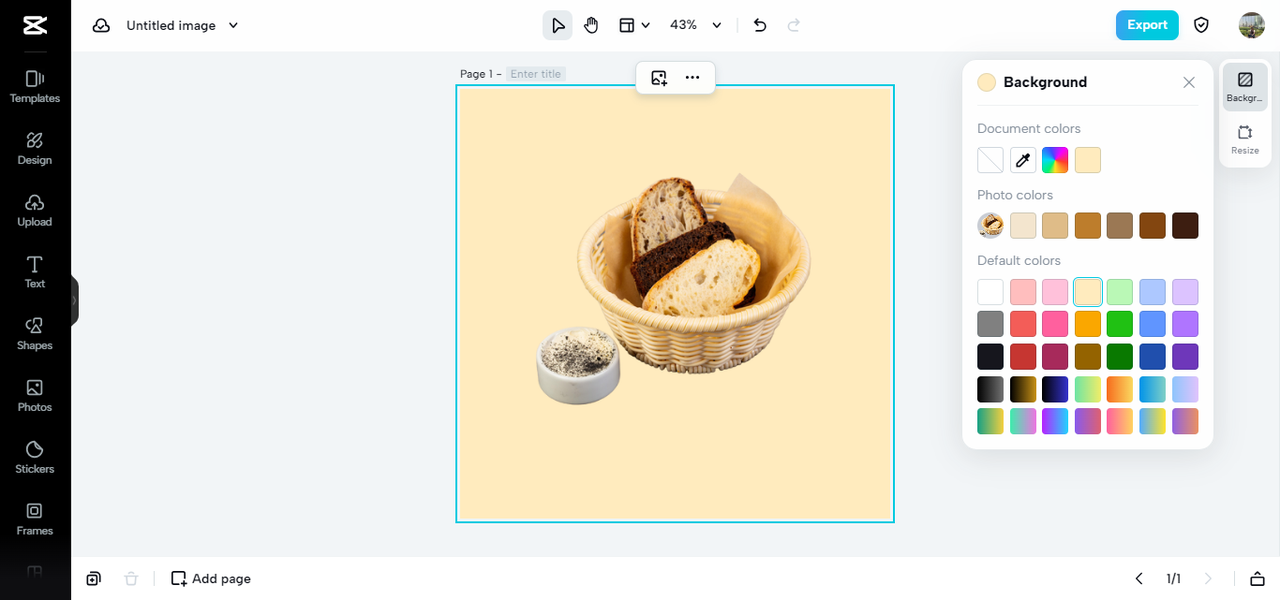Image resolution: width=1280 pixels, height=600 pixels.
Task: Open the Stickers panel
Action: tap(35, 457)
